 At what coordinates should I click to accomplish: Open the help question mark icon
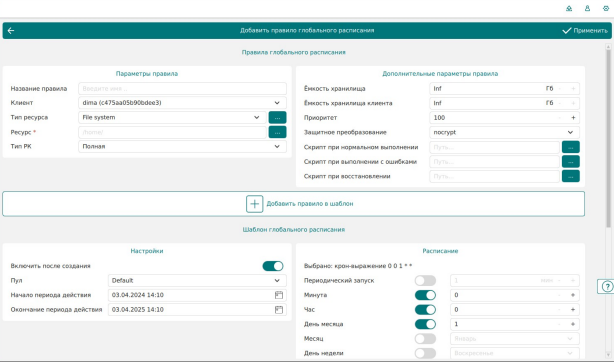[606, 287]
